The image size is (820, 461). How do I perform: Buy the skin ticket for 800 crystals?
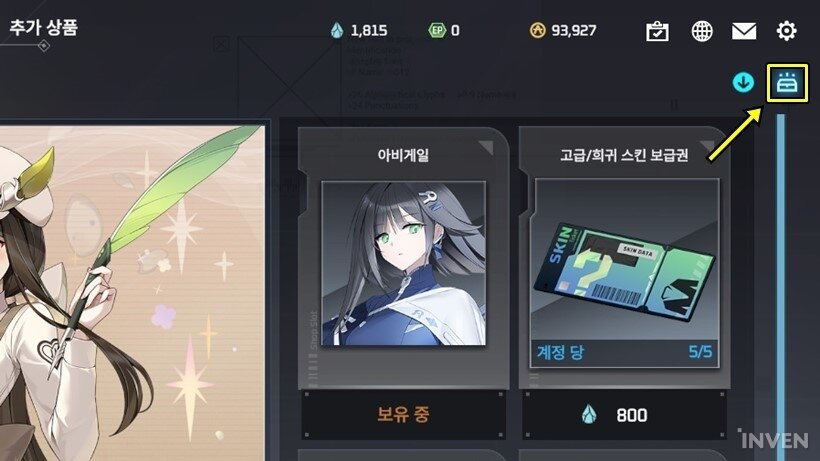[624, 415]
